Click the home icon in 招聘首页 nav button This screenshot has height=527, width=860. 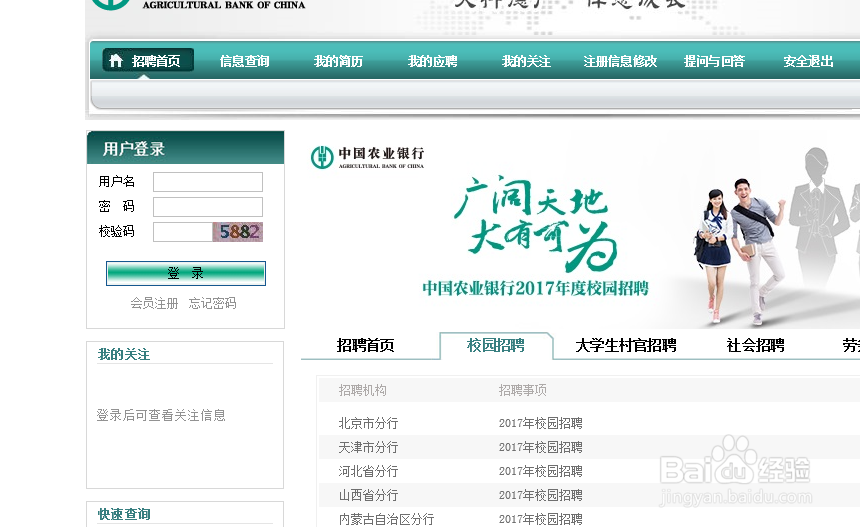click(116, 60)
